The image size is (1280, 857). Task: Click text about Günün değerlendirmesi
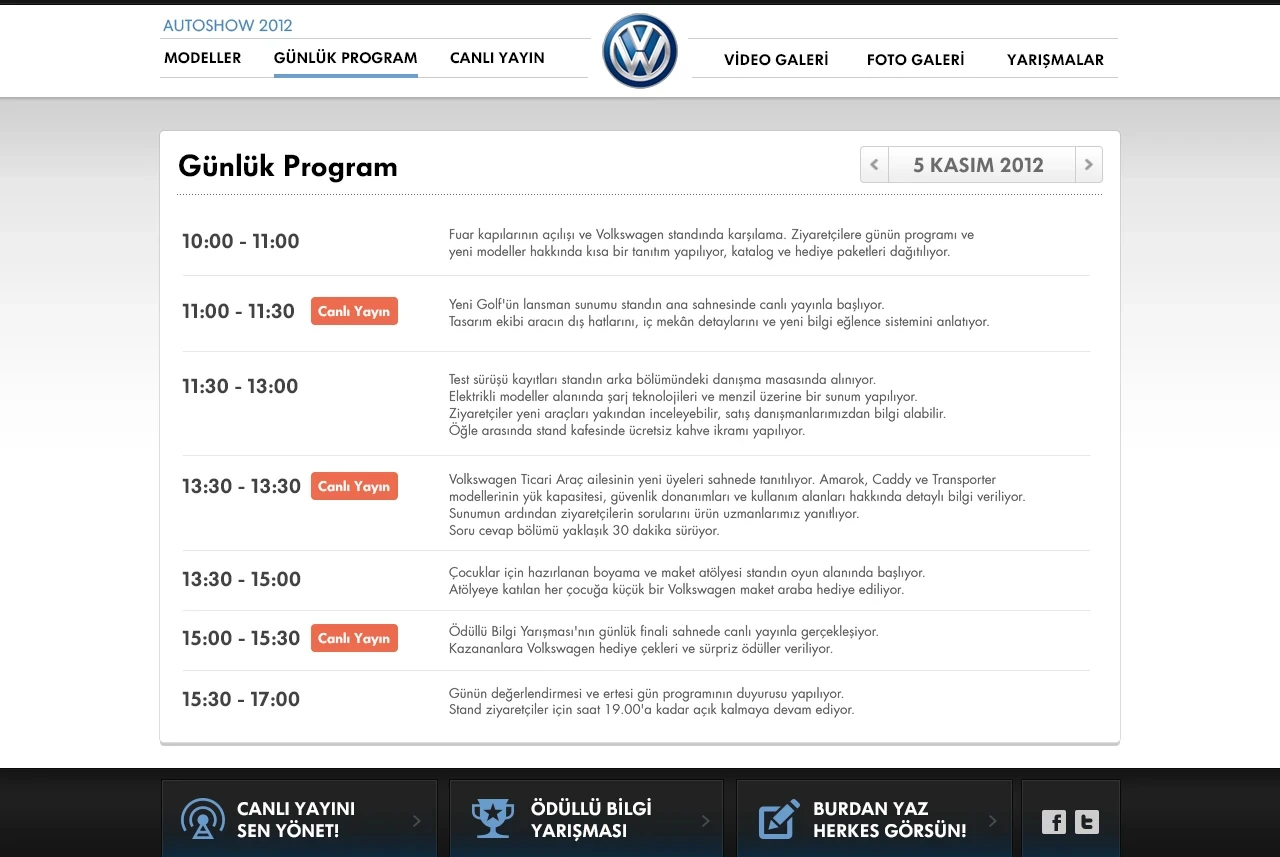652,701
